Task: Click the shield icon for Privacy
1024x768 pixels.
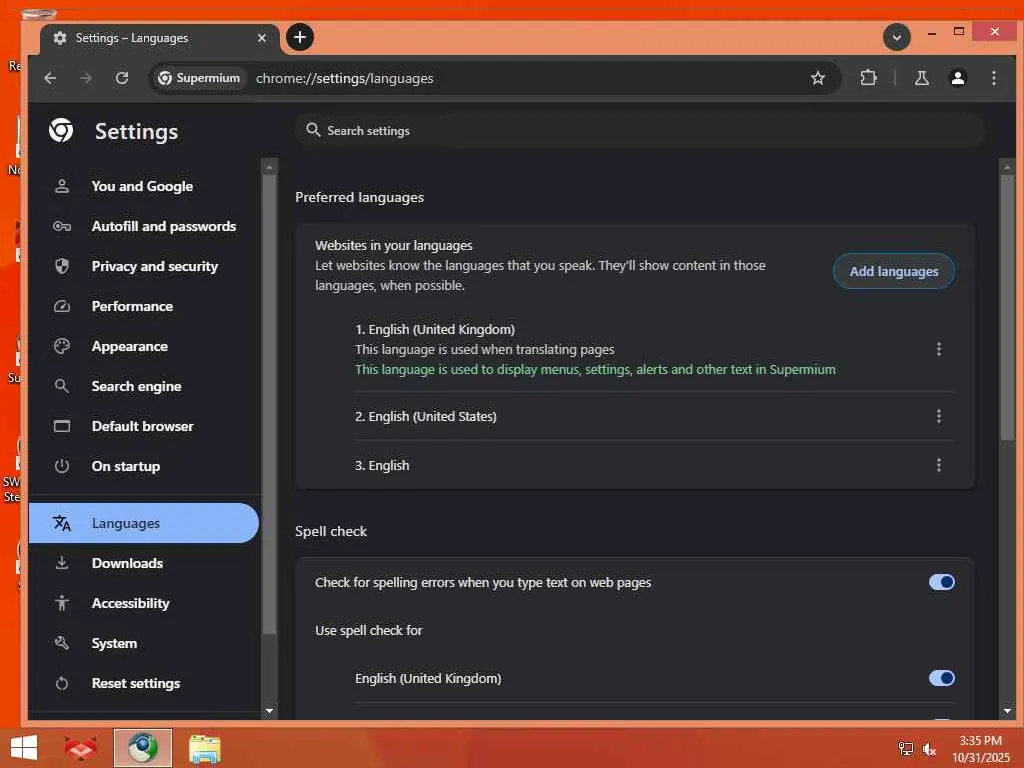Action: pyautogui.click(x=62, y=266)
